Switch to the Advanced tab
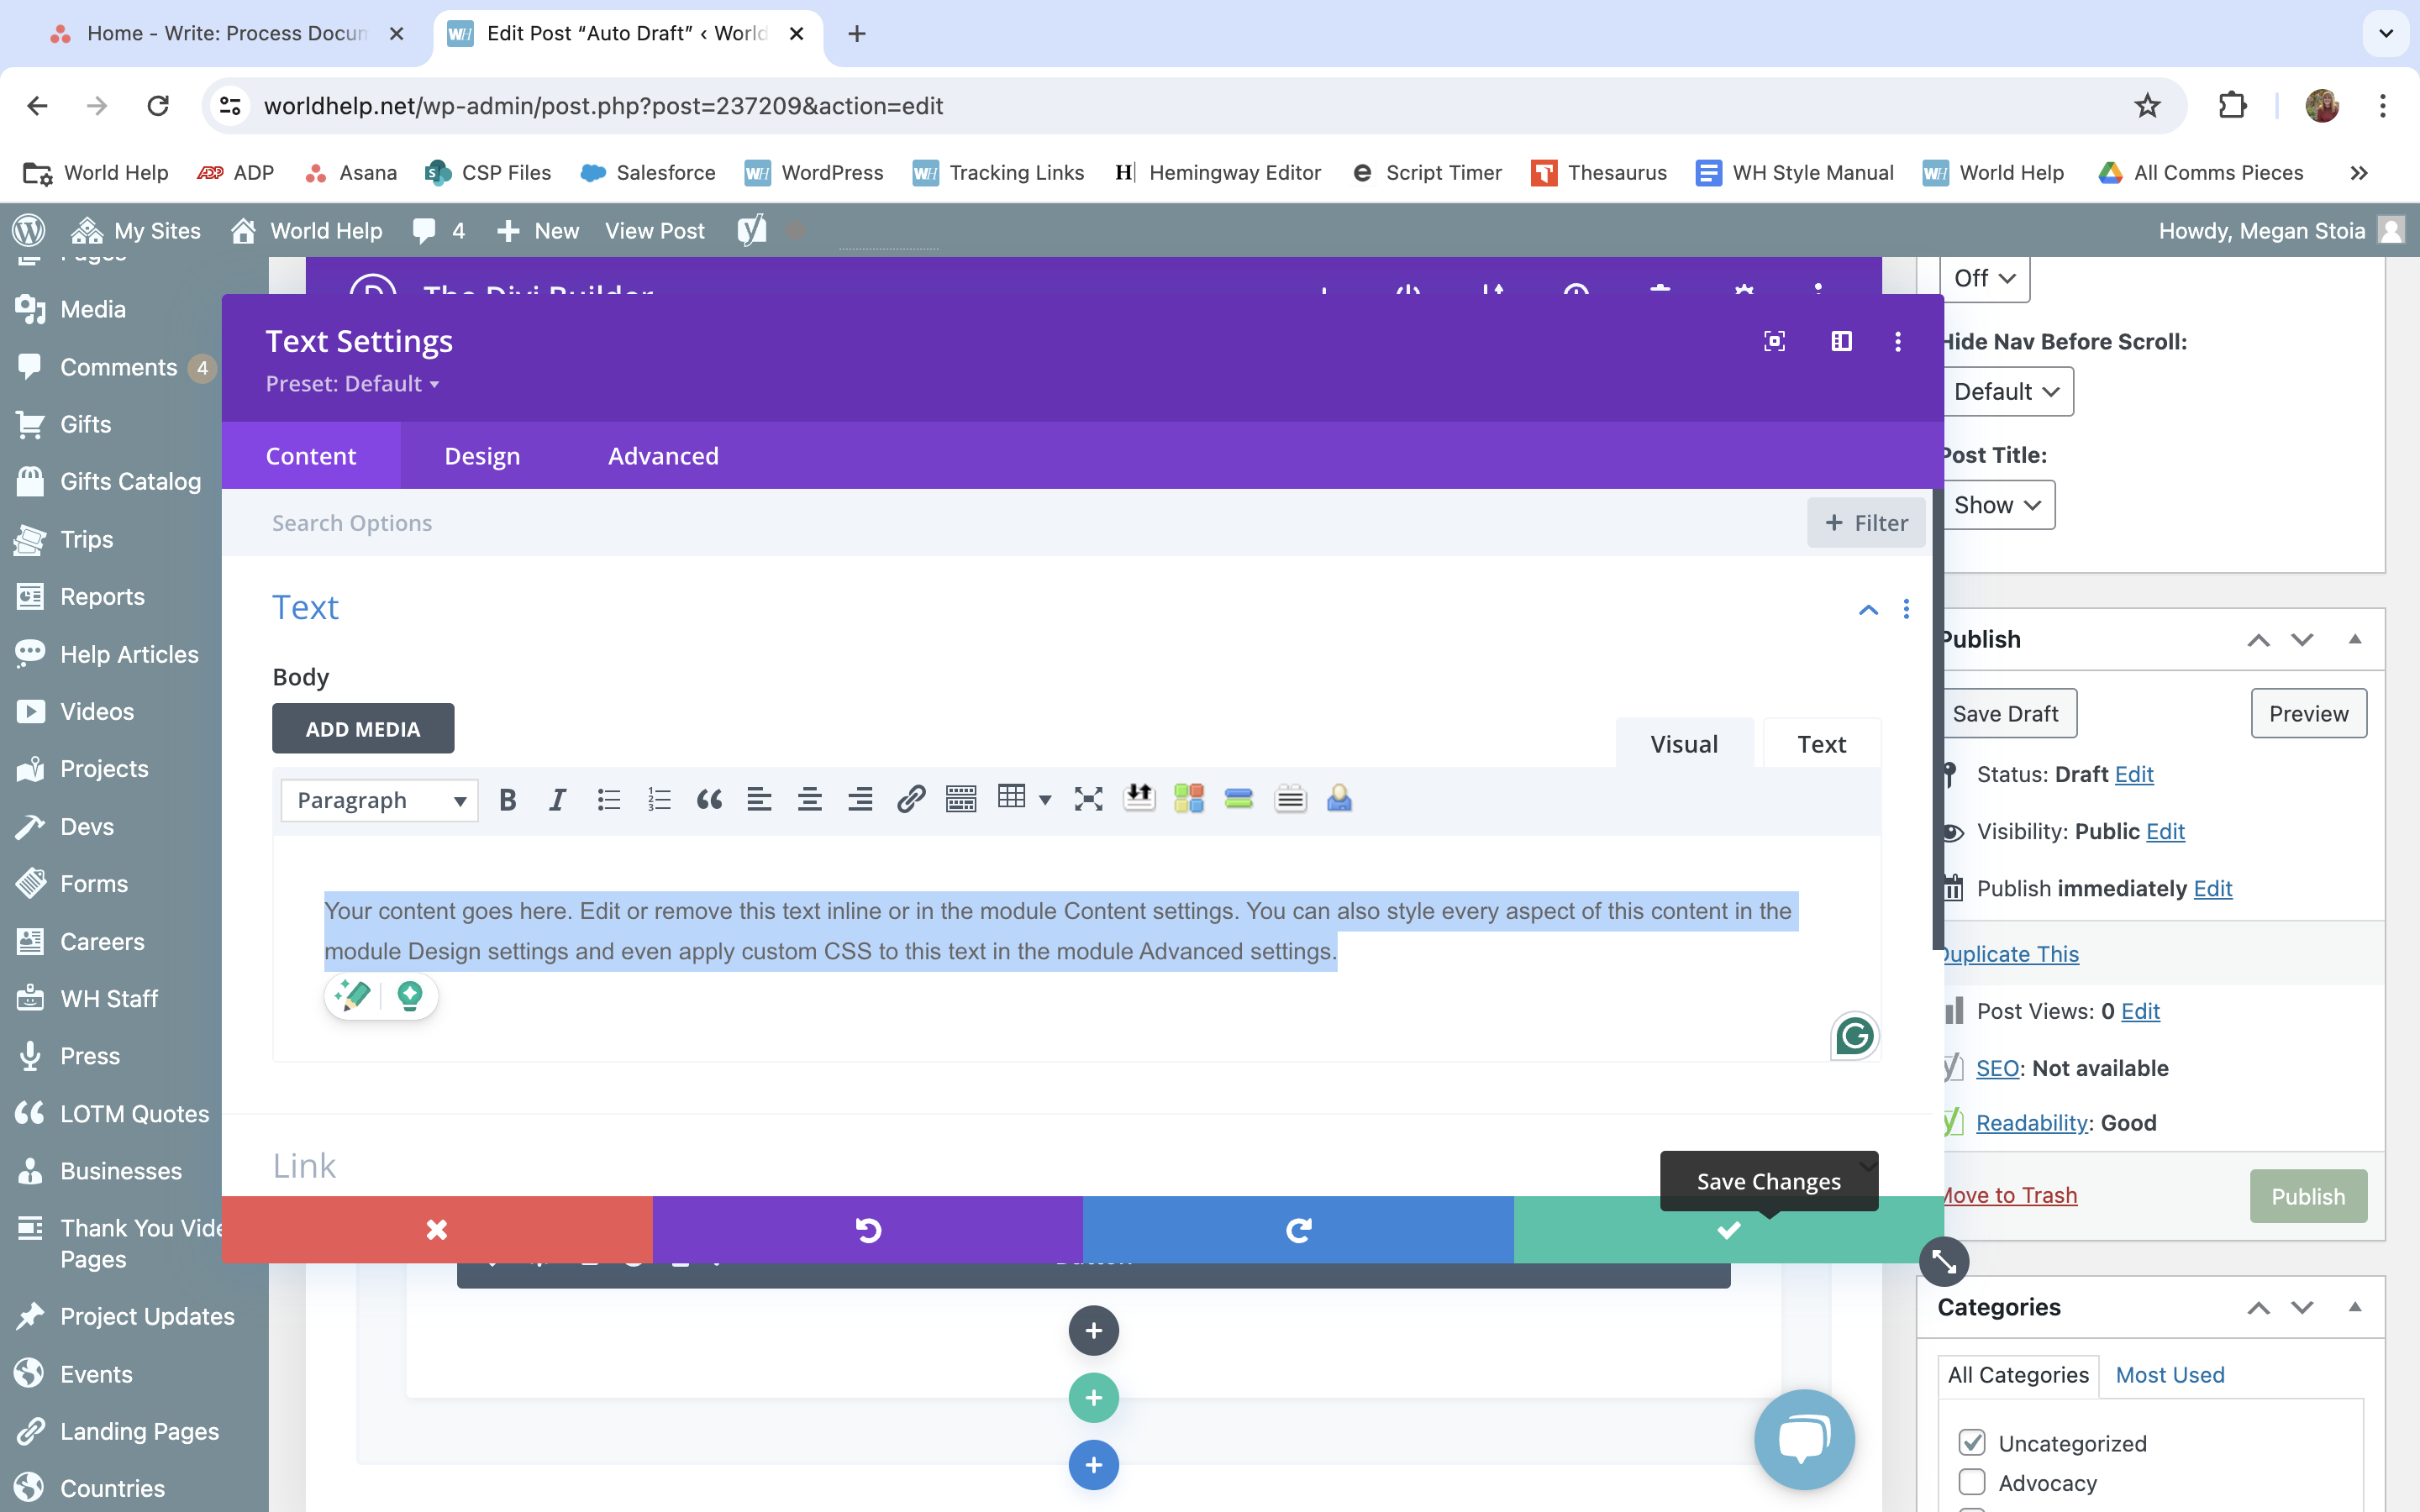The width and height of the screenshot is (2420, 1512). [x=663, y=456]
